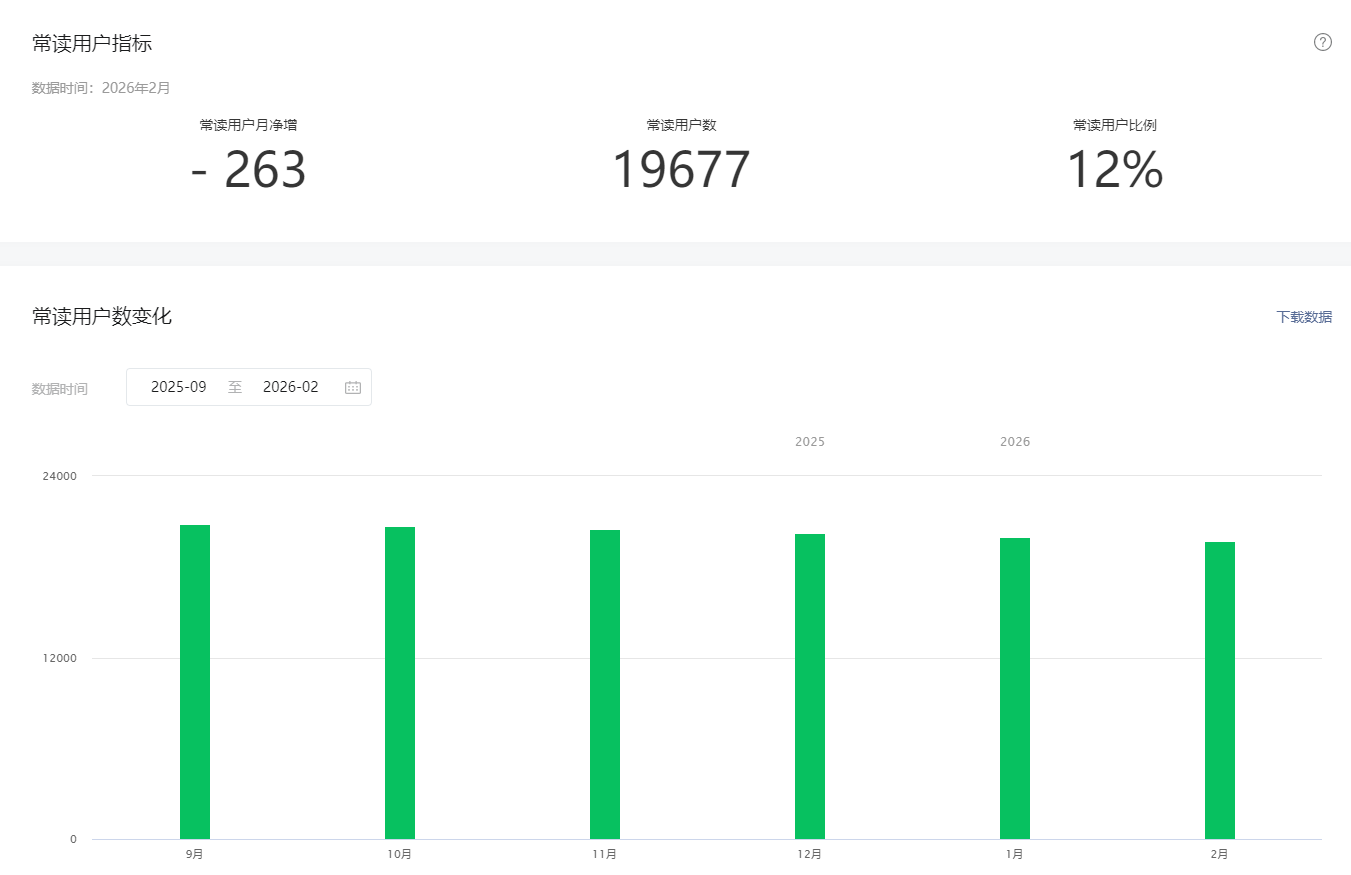This screenshot has width=1351, height=875.
Task: Click the 10月 x-axis label
Action: coord(400,855)
